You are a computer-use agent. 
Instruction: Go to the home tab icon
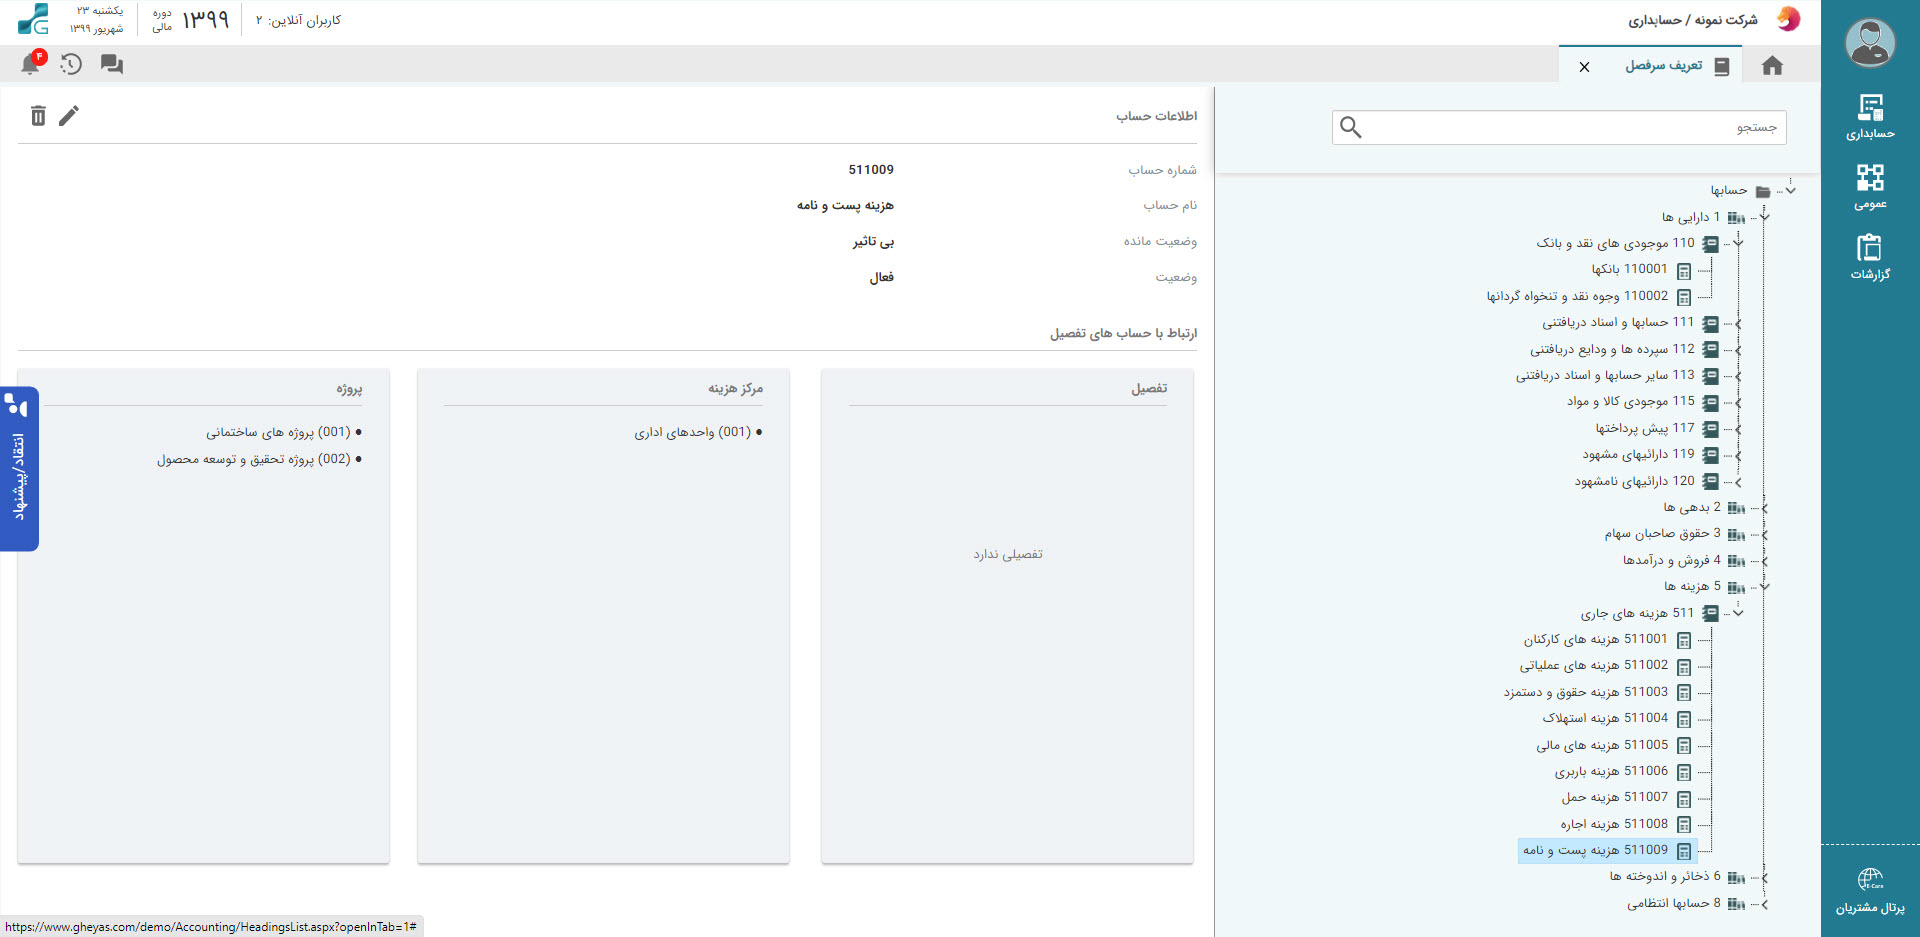[1772, 66]
